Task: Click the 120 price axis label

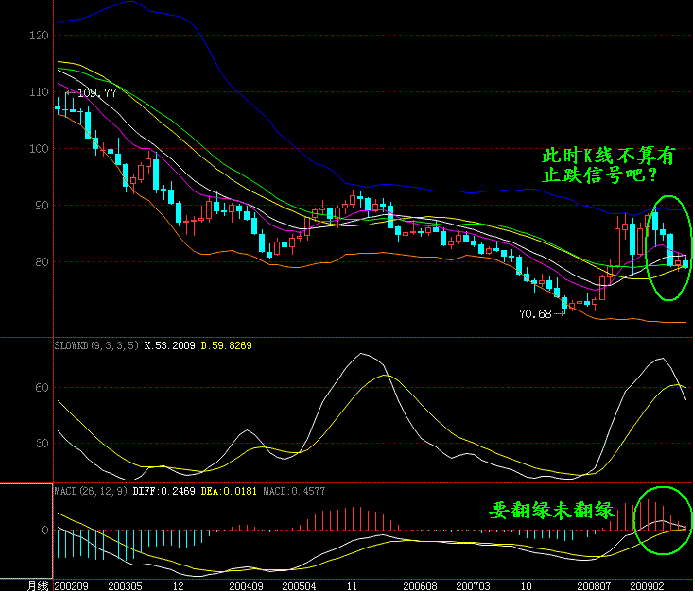Action: click(39, 35)
